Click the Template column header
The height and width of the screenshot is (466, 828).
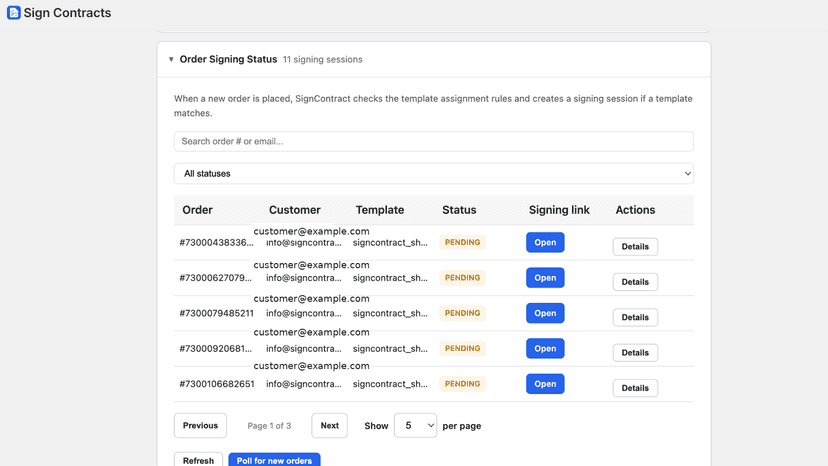pos(380,210)
